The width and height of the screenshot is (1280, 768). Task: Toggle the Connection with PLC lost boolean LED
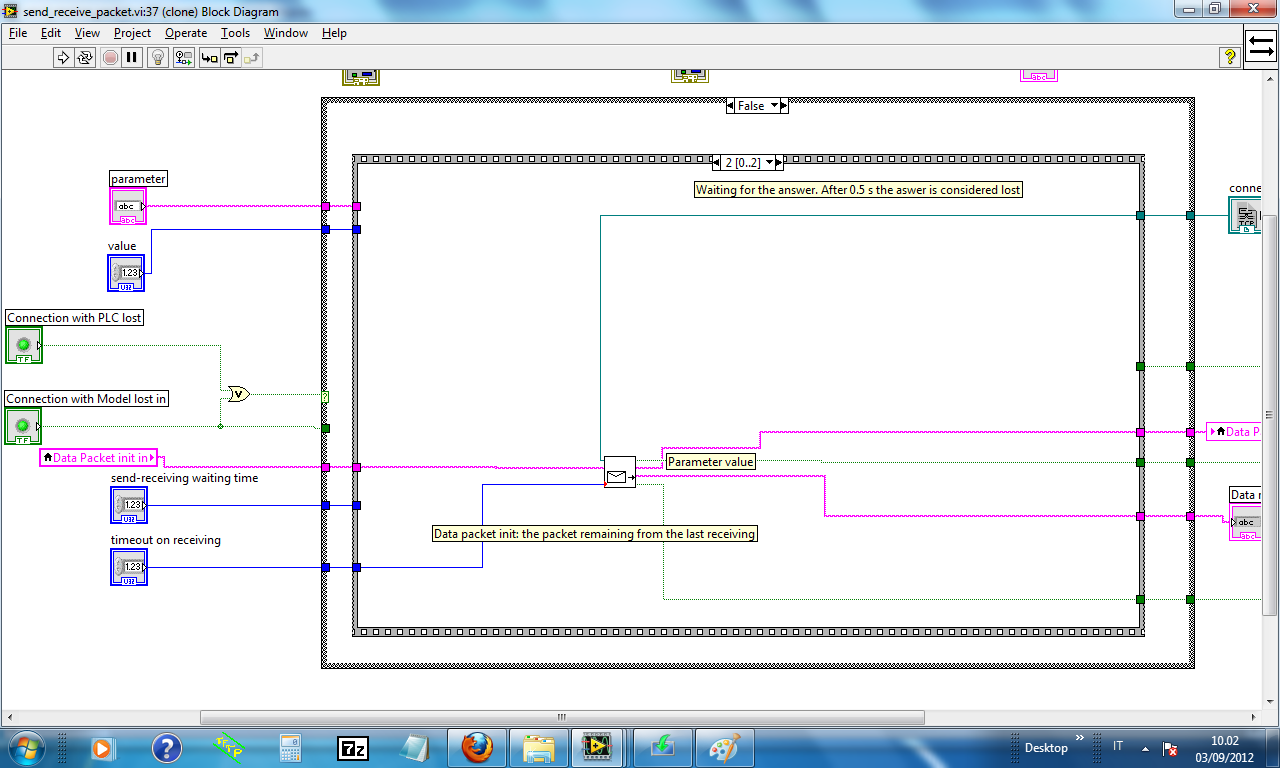(22, 345)
